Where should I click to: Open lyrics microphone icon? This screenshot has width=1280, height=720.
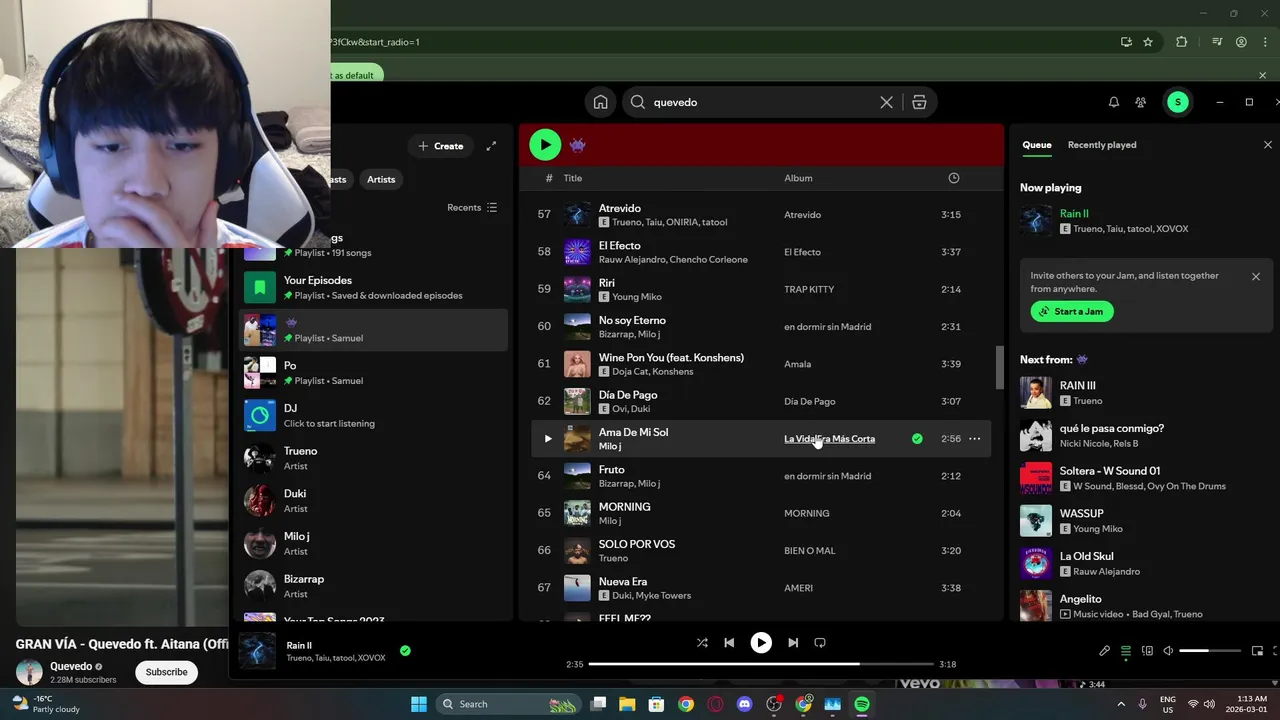[1104, 651]
